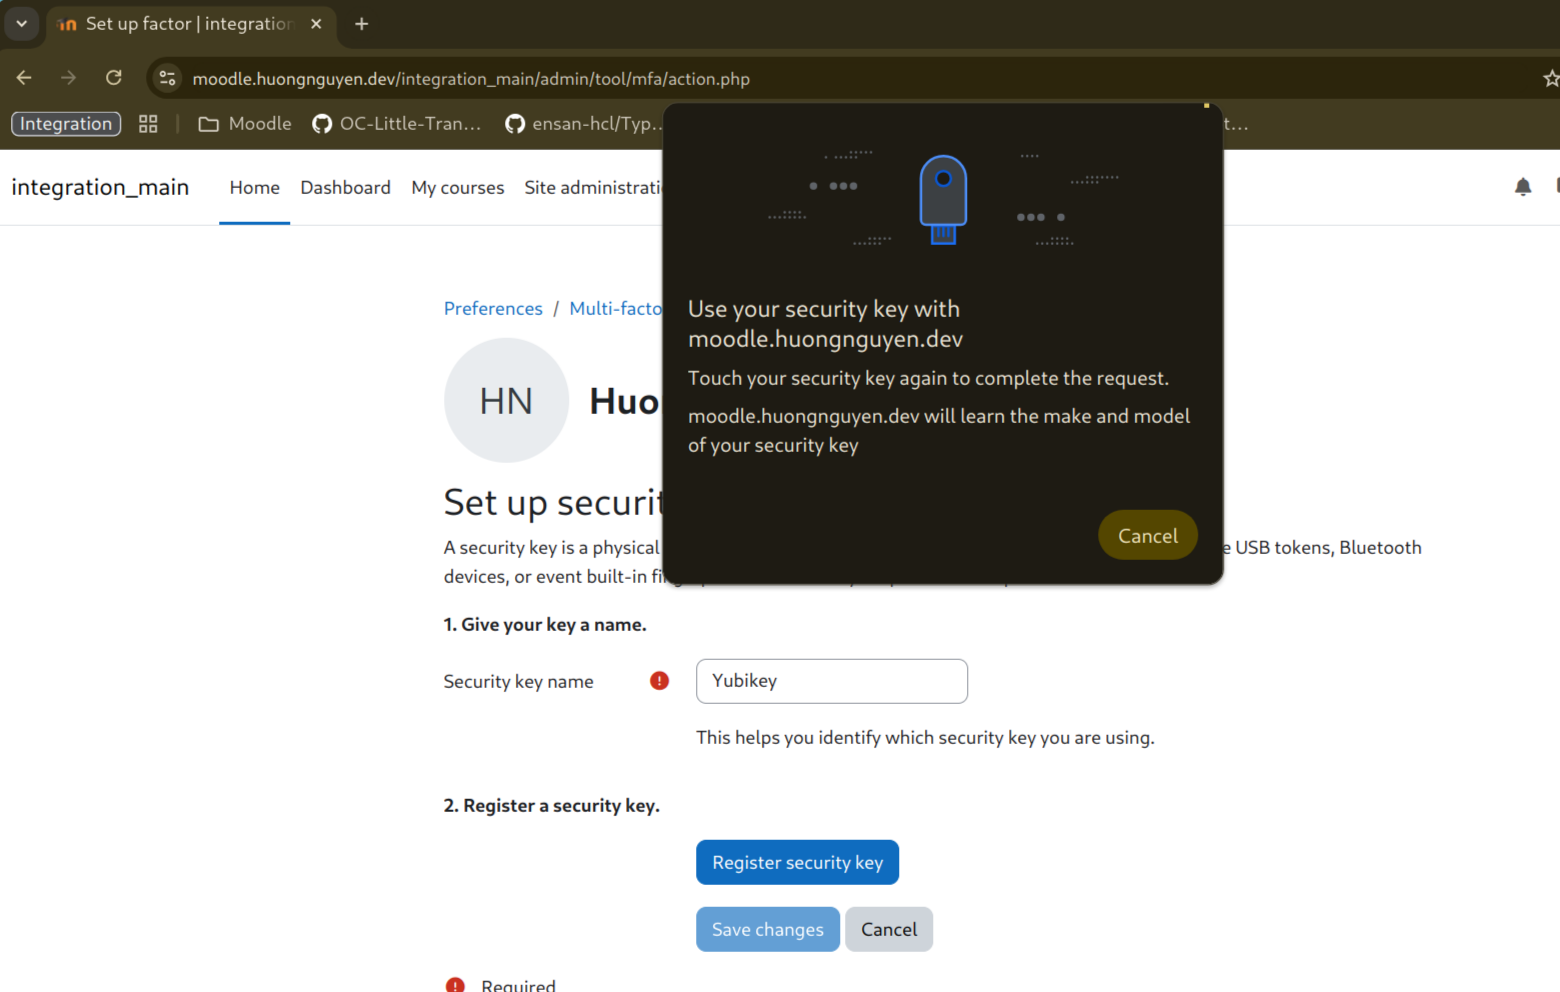
Task: Open the Moodle bookmarks folder
Action: click(x=245, y=124)
